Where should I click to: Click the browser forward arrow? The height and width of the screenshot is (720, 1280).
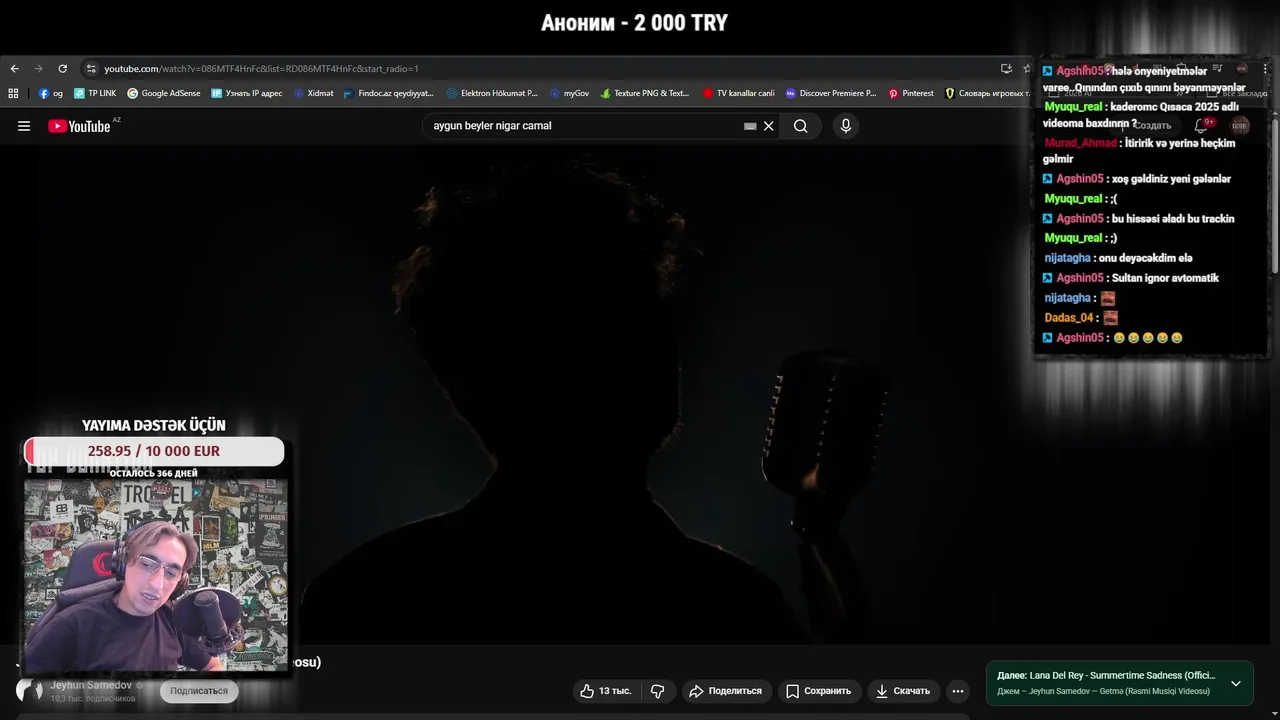[x=38, y=69]
